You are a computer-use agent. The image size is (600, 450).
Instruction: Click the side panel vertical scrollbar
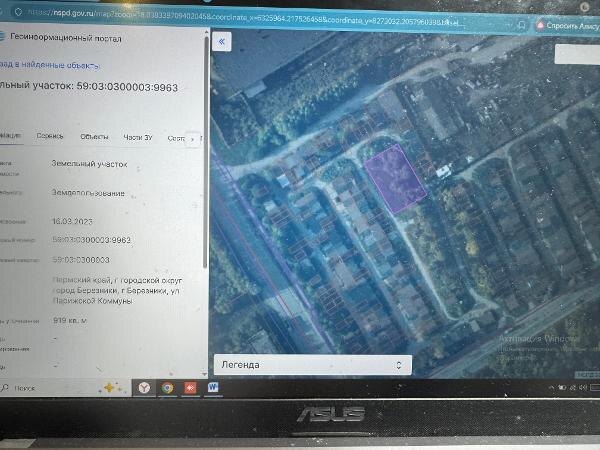(x=205, y=153)
